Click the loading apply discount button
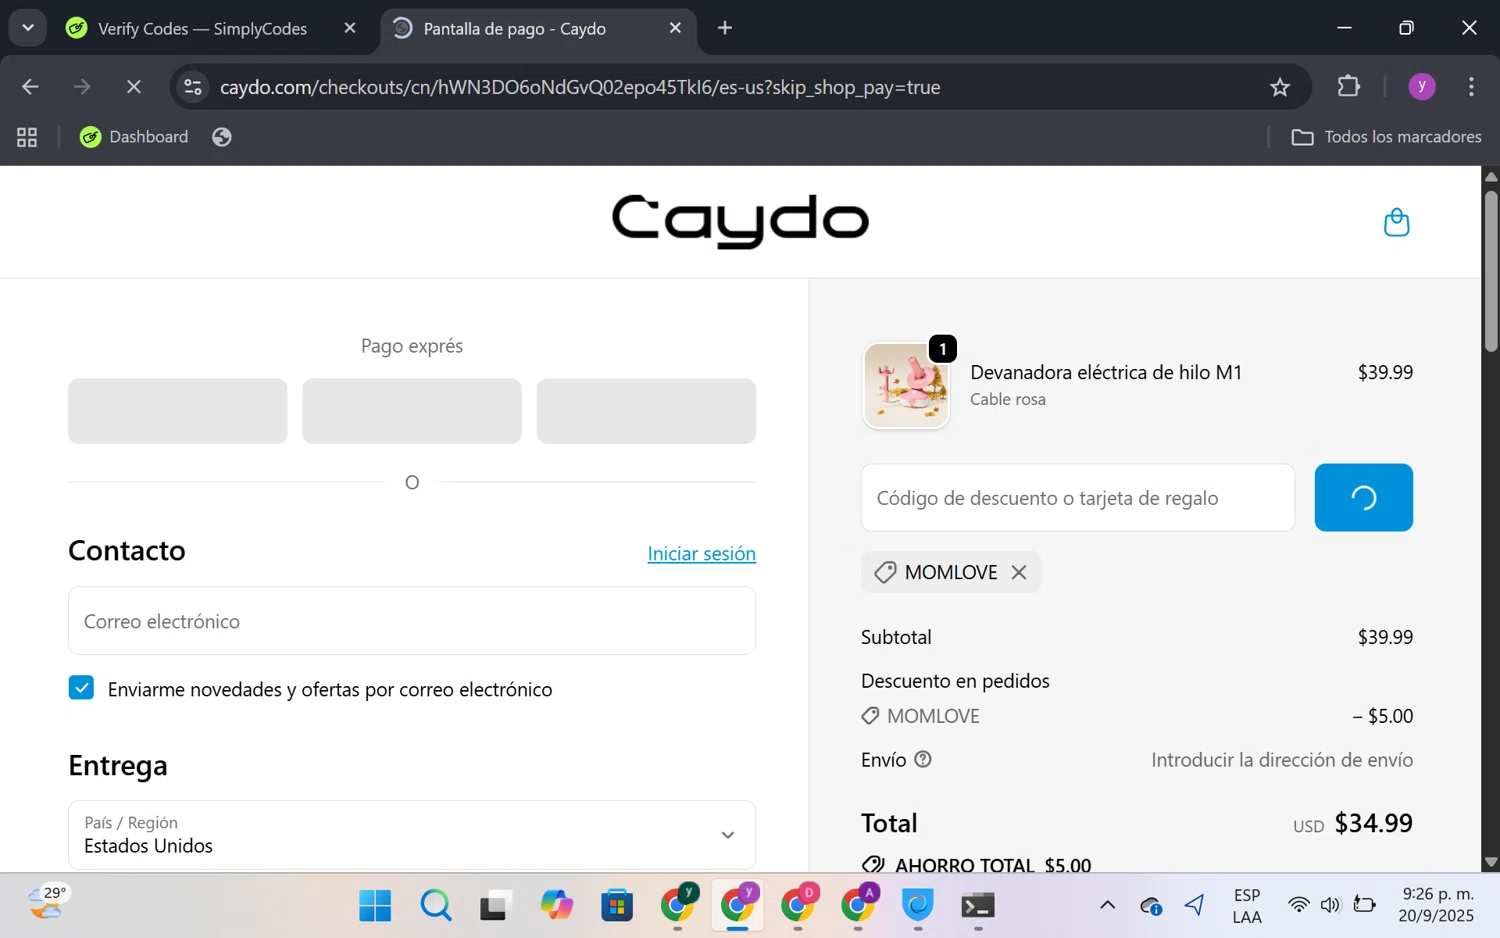The width and height of the screenshot is (1500, 938). (x=1363, y=497)
